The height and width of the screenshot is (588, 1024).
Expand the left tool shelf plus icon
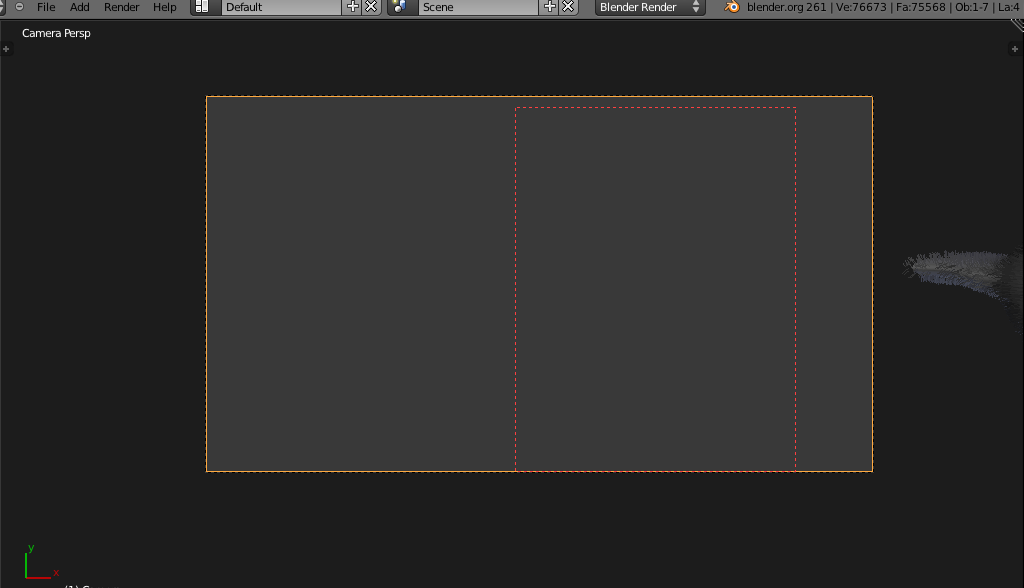pos(6,49)
